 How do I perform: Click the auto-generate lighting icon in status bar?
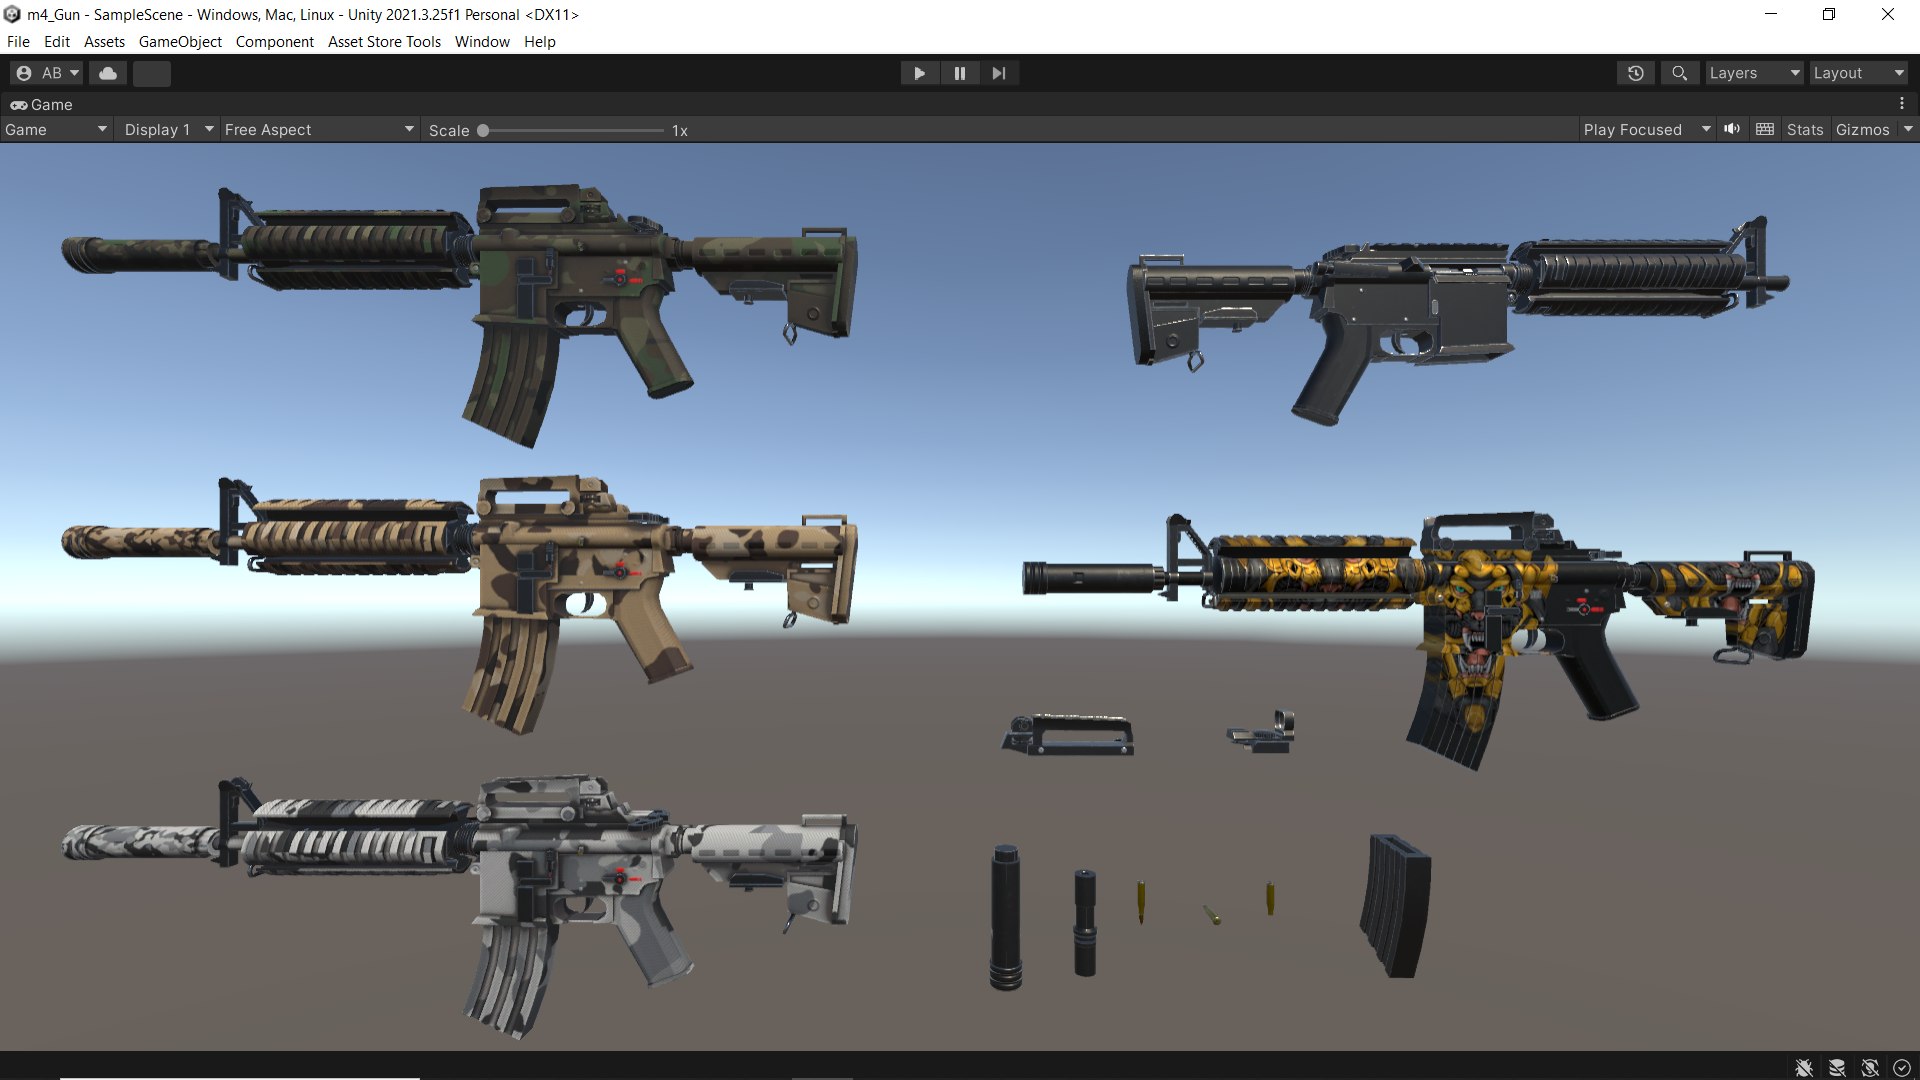(x=1870, y=1068)
